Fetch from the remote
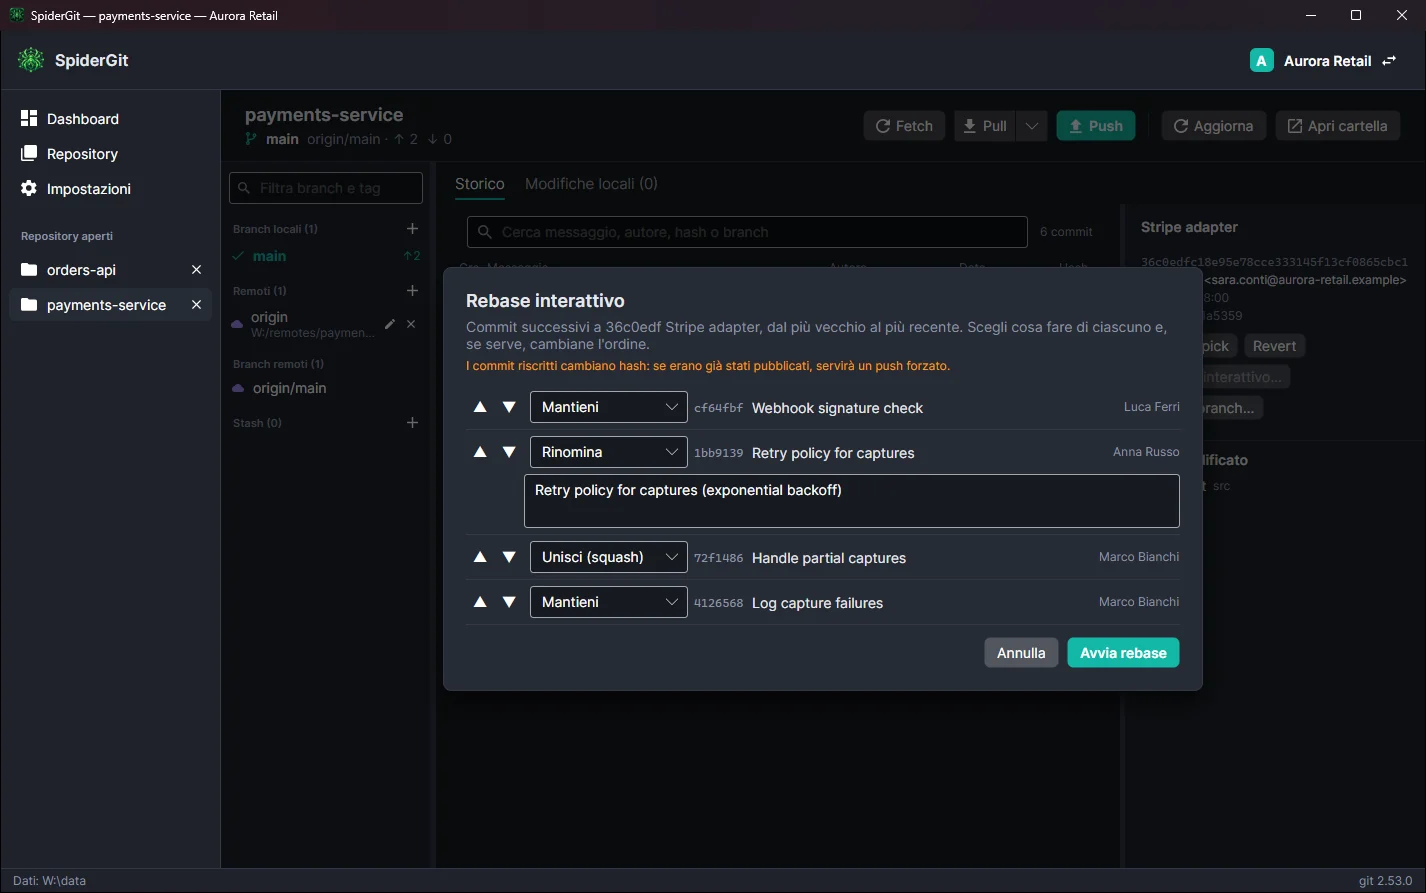Viewport: 1426px width, 893px height. (x=904, y=126)
